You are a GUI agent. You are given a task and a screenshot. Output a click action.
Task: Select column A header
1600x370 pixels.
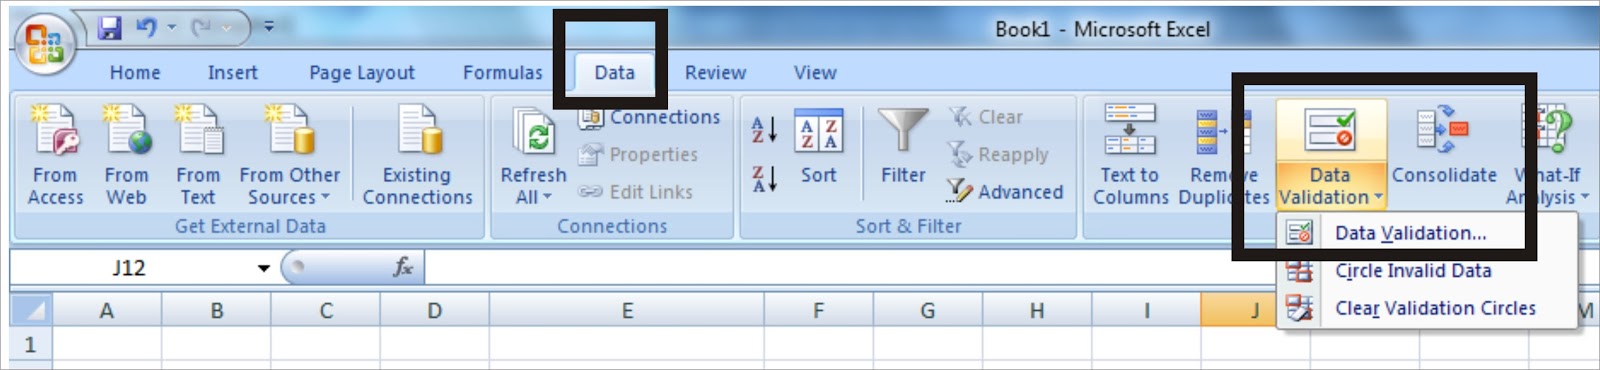106,311
